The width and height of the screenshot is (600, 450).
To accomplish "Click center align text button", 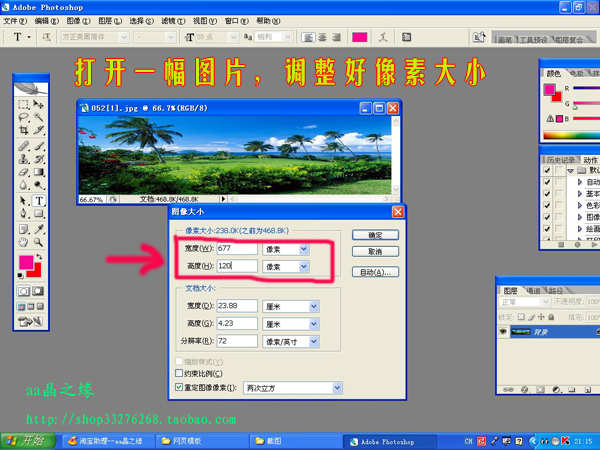I will [322, 37].
